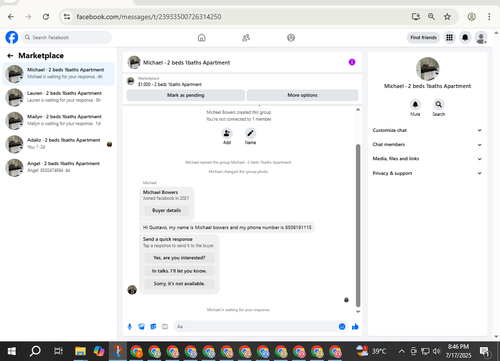The width and height of the screenshot is (500, 361).
Task: Expand Chat members section
Action: pos(427,145)
